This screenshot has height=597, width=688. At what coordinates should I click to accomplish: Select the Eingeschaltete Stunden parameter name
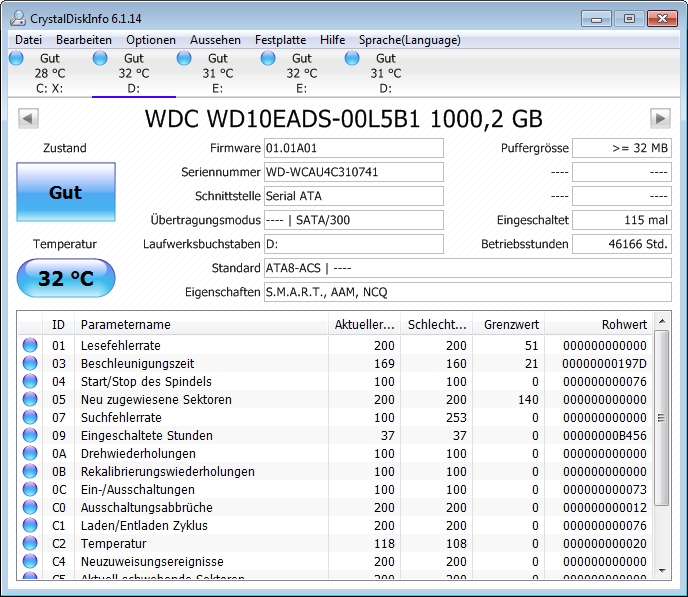pyautogui.click(x=147, y=436)
